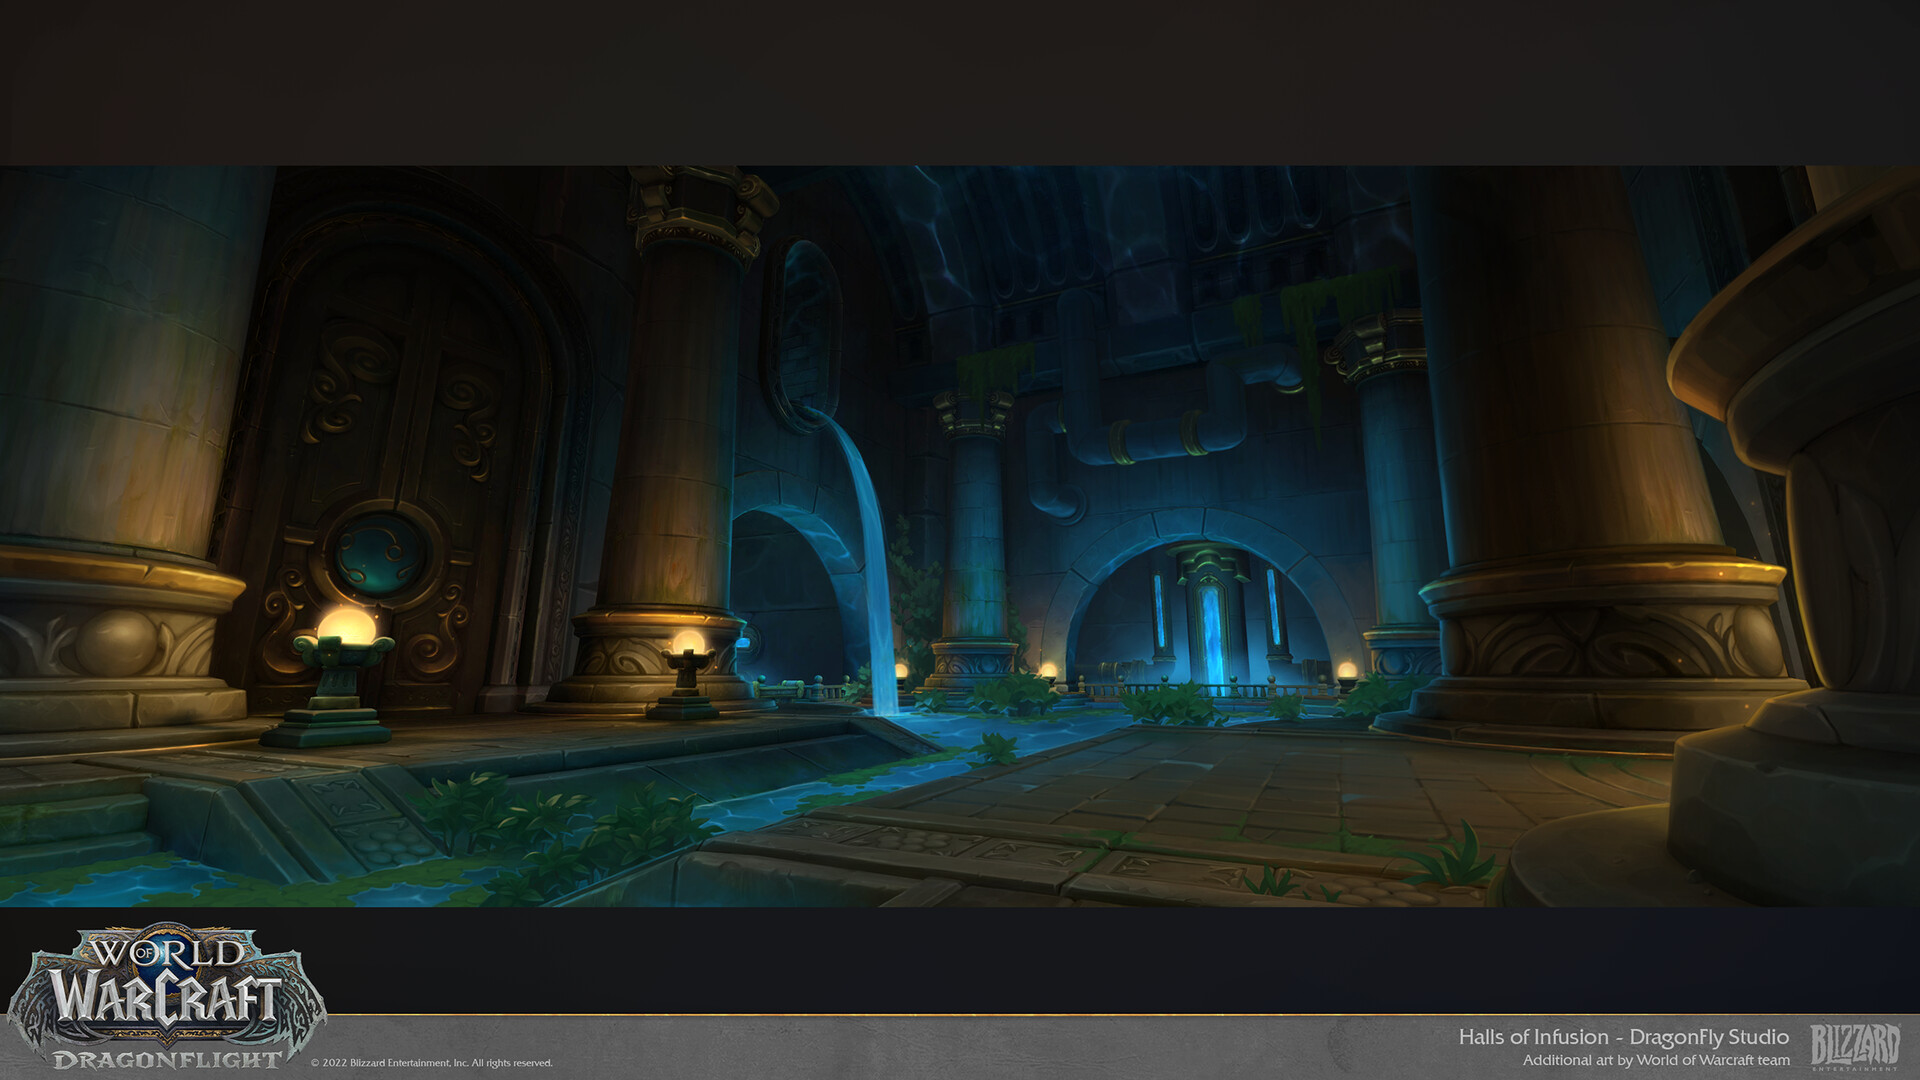Click the glowing orb lamp beside the door
This screenshot has width=1920, height=1080.
click(x=345, y=626)
